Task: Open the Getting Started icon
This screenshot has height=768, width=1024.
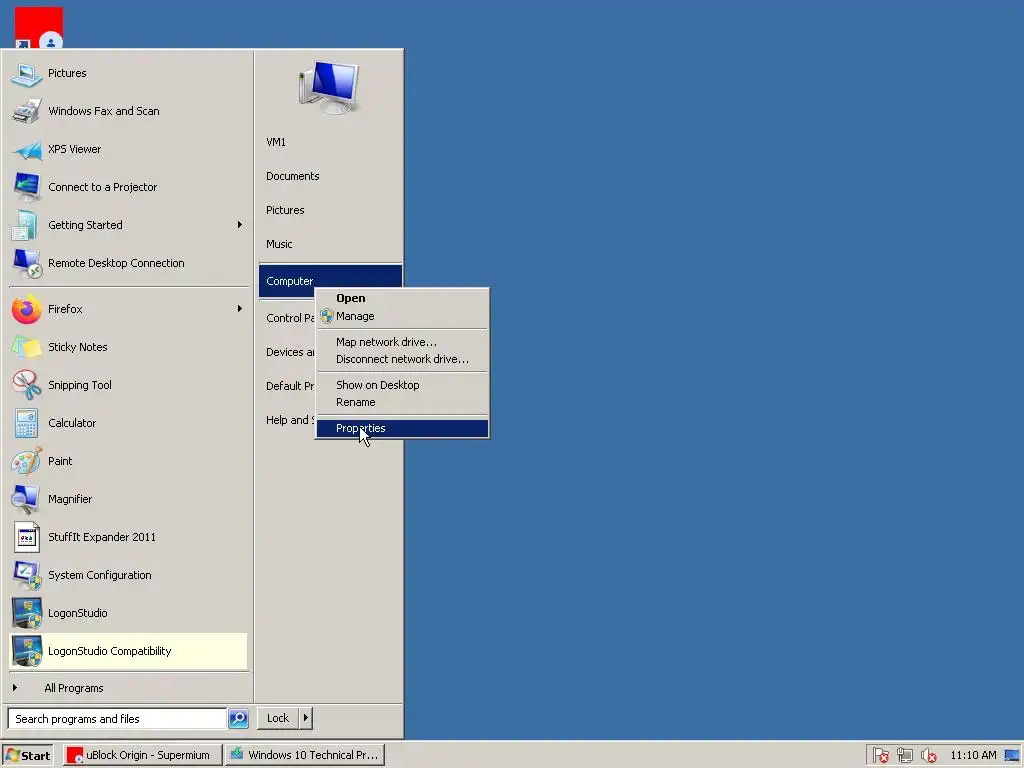Action: 26,225
